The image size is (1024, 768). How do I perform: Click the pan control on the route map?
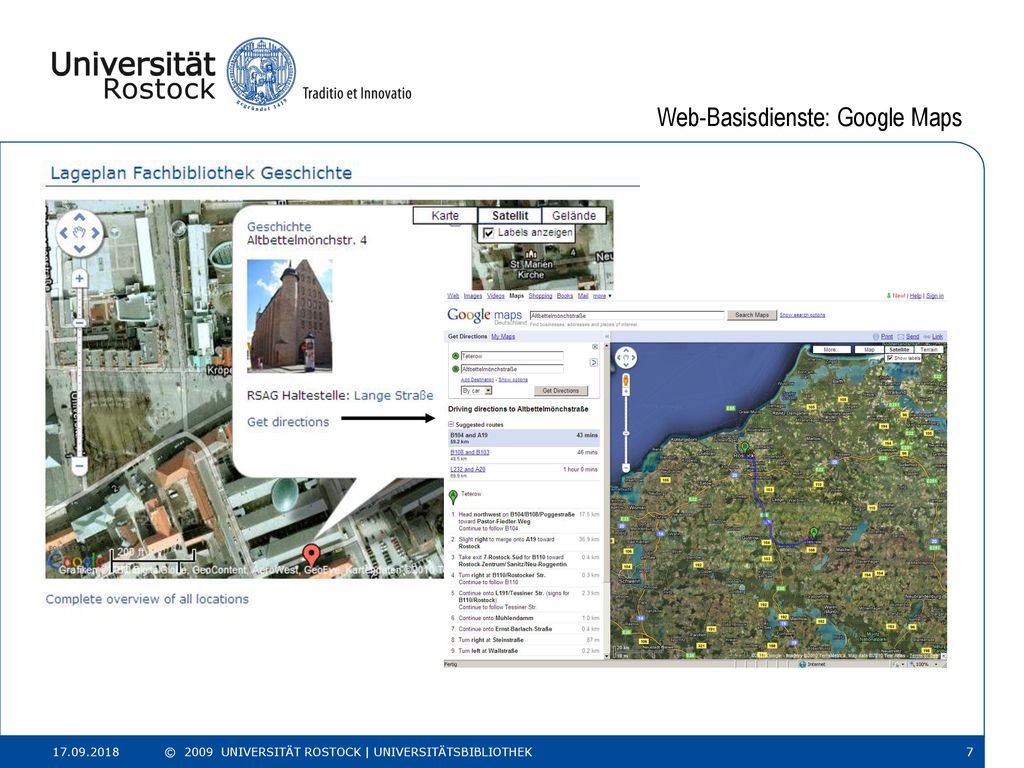click(x=626, y=357)
